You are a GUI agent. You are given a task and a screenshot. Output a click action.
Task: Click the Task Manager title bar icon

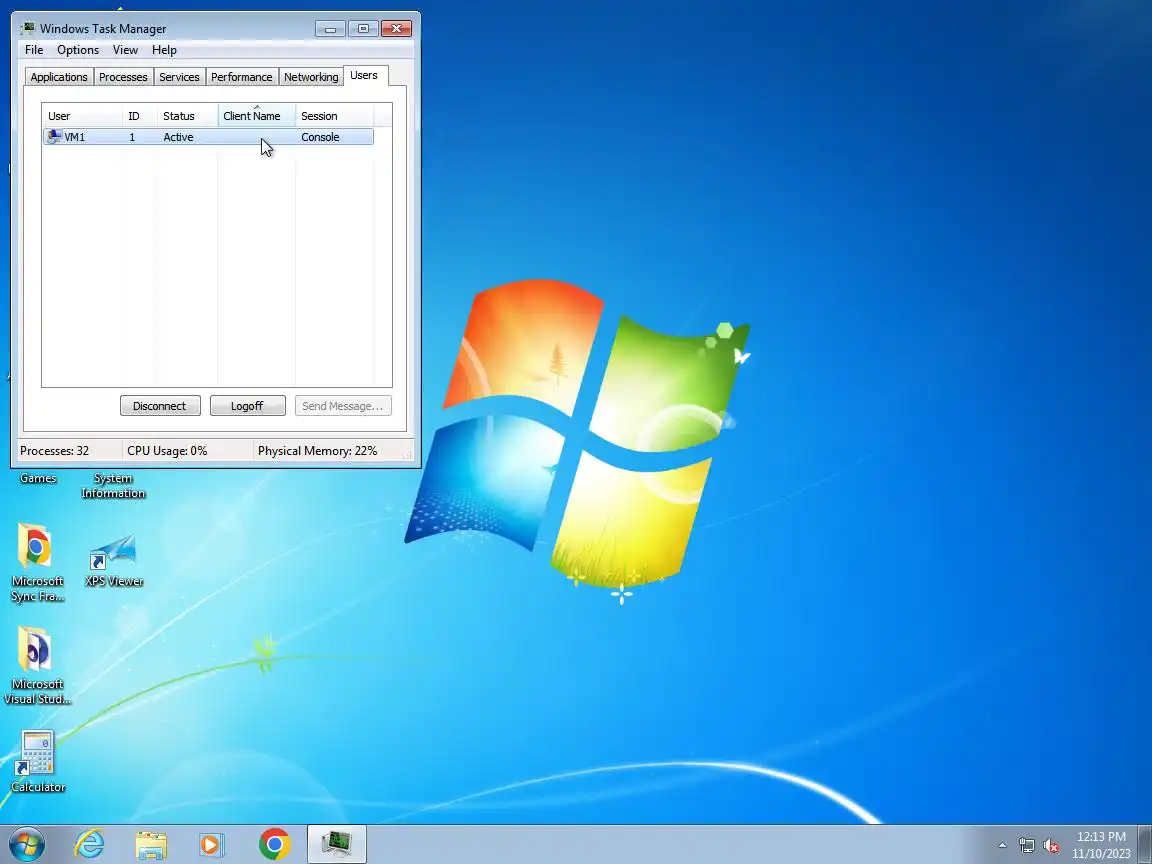pyautogui.click(x=28, y=28)
